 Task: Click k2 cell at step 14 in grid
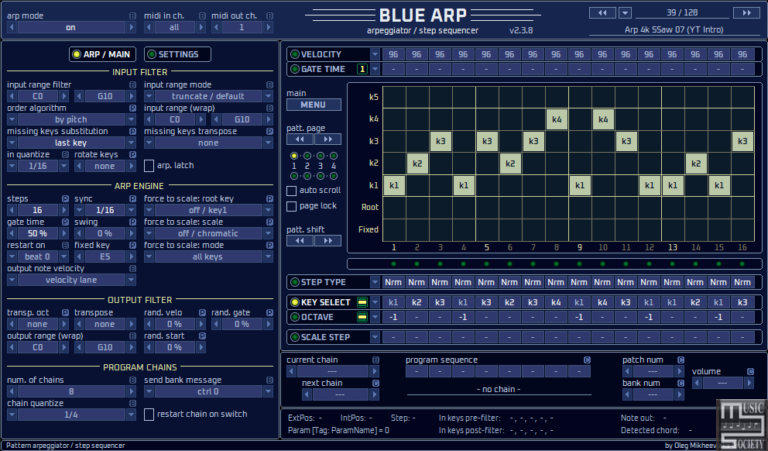click(696, 163)
